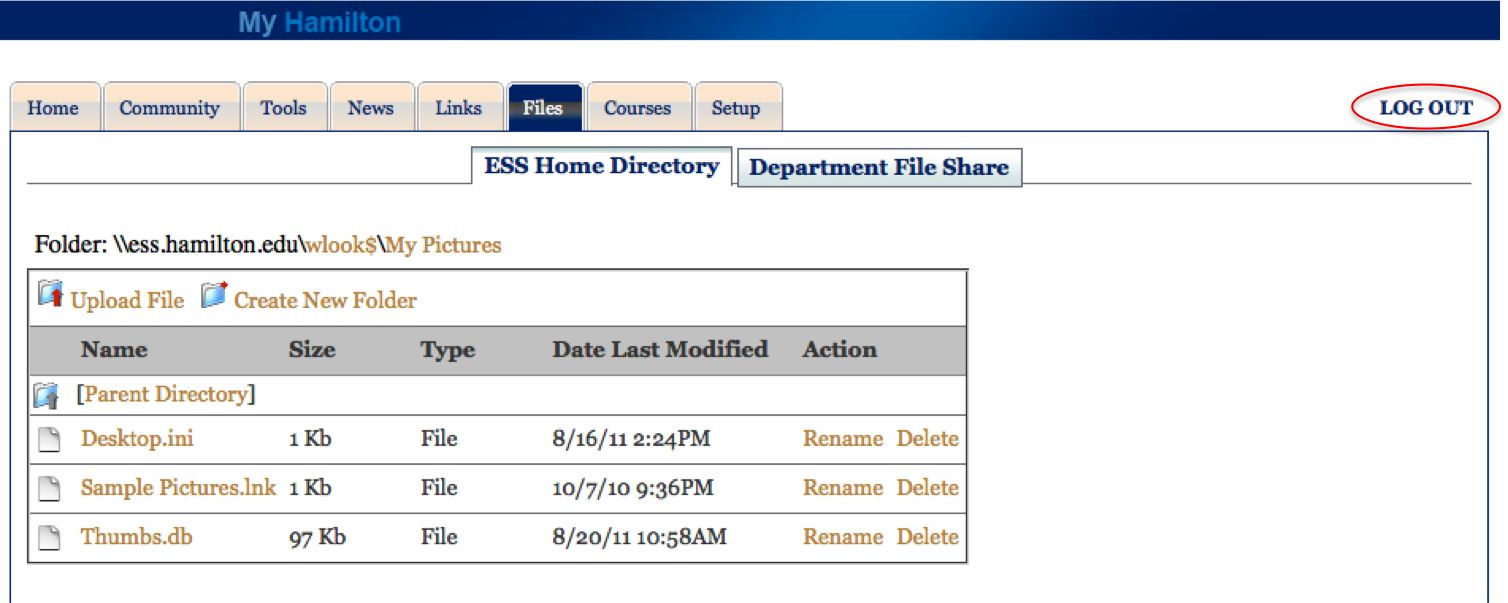Viewport: 1508px width, 603px height.
Task: Click the date 8/20/11 10:58AM
Action: click(x=639, y=537)
